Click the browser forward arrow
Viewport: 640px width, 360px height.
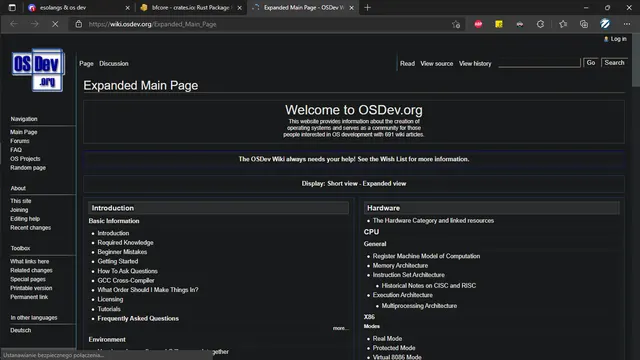click(35, 24)
